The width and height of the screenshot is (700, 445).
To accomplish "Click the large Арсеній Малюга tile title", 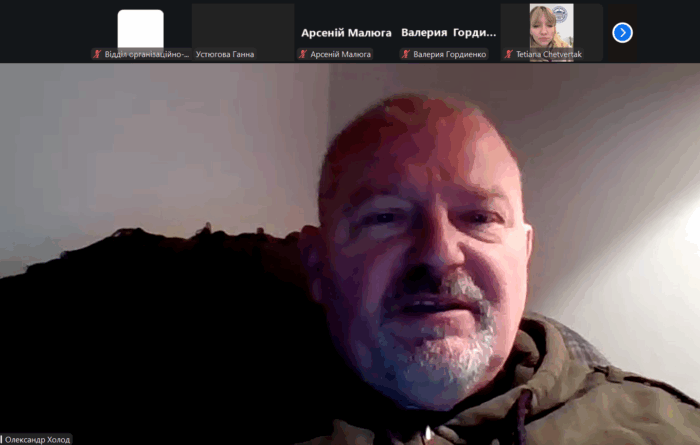I will click(x=346, y=32).
